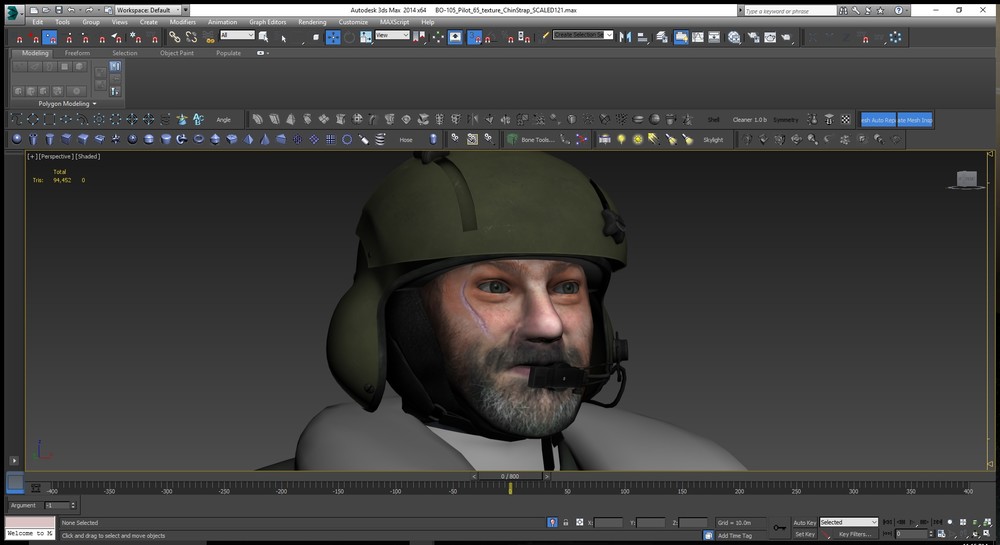This screenshot has height=545, width=1000.
Task: Click the Symmetry modifier button
Action: tap(785, 119)
